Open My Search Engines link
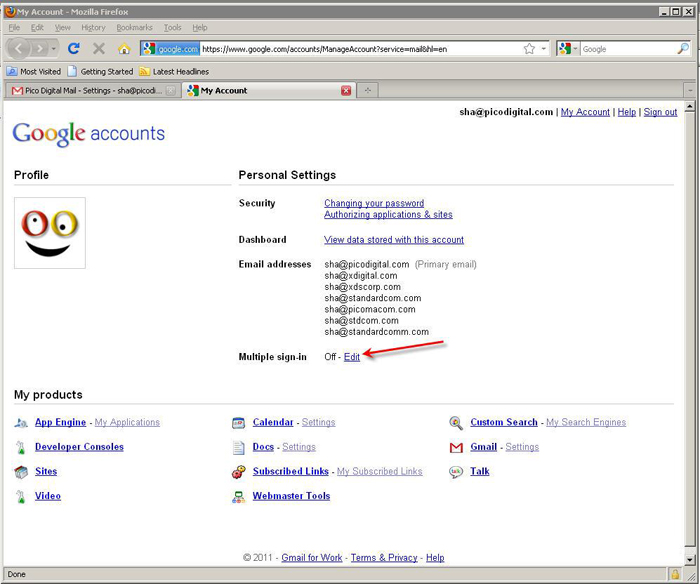 [x=586, y=422]
